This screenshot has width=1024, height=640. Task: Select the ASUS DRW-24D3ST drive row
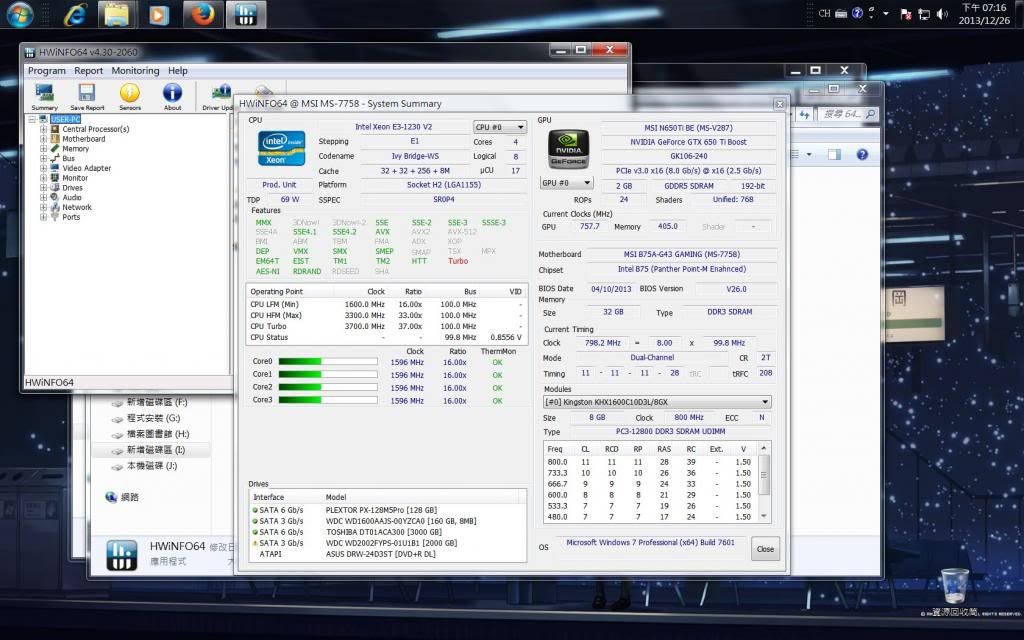tap(388, 554)
